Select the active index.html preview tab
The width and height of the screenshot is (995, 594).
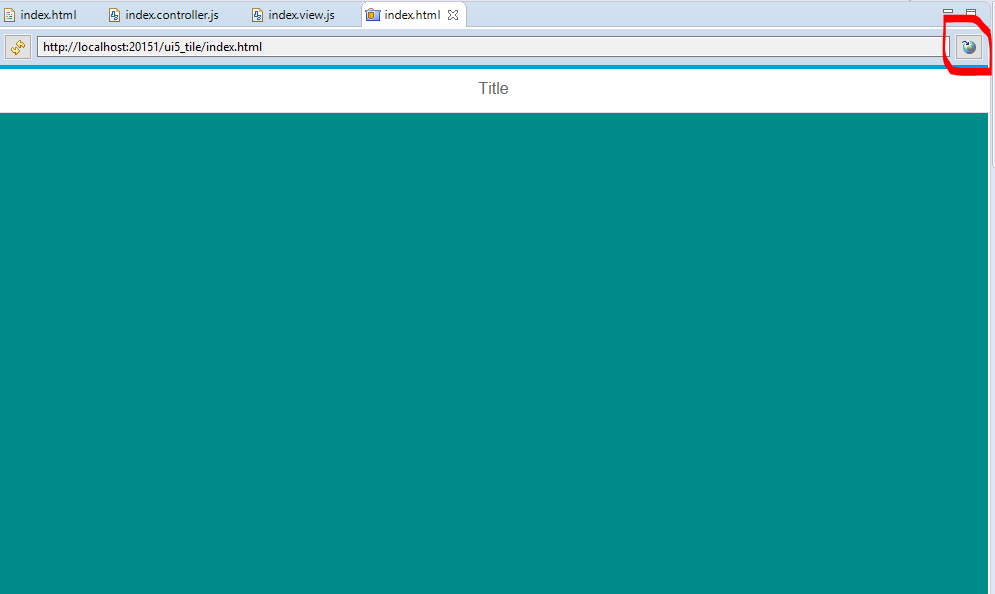pos(412,15)
